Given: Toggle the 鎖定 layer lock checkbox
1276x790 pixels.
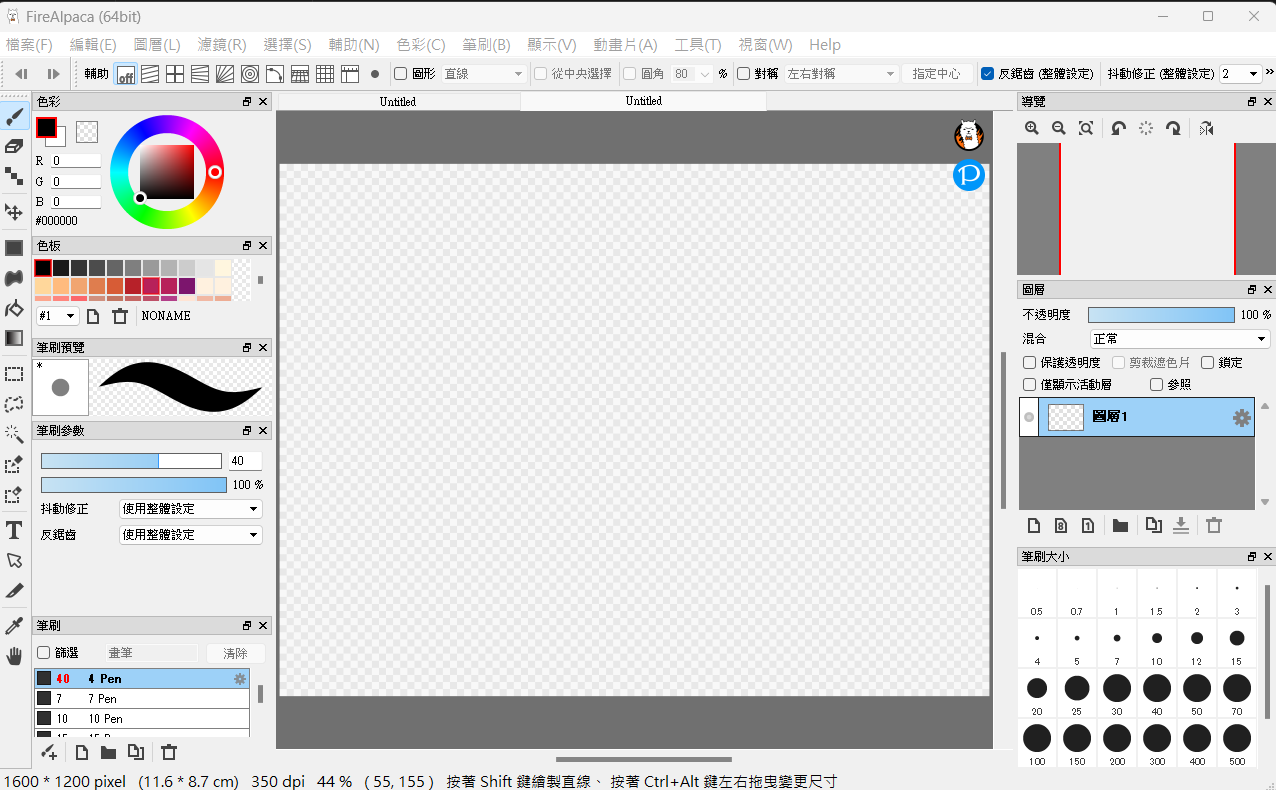Looking at the screenshot, I should point(1208,362).
